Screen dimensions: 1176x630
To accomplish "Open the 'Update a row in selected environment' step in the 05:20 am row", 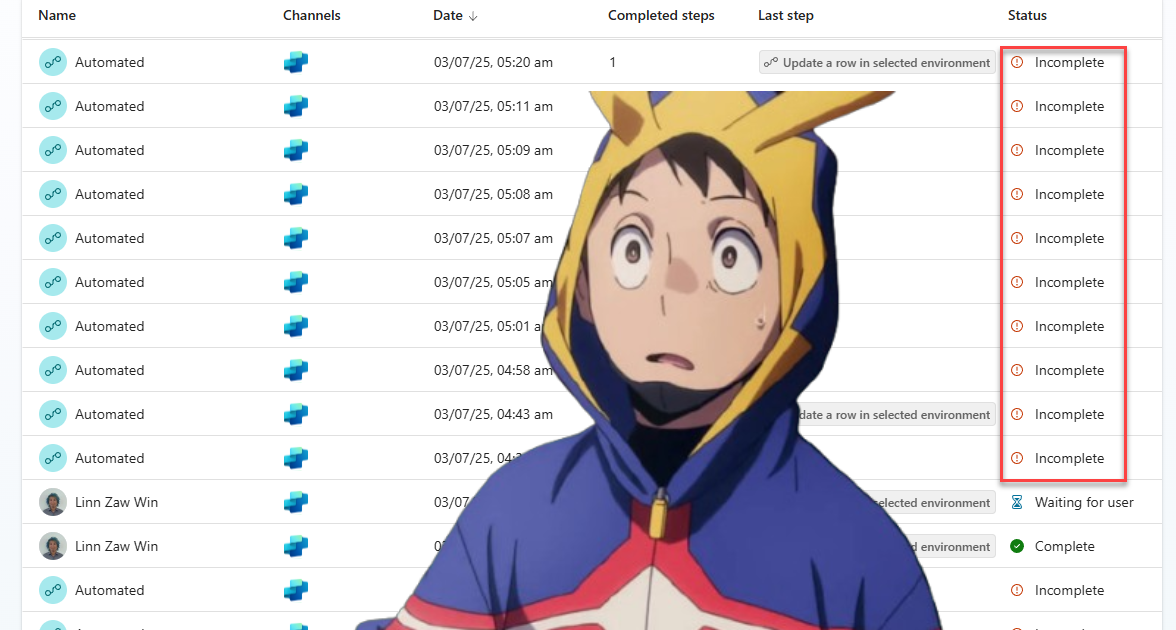I will 877,63.
